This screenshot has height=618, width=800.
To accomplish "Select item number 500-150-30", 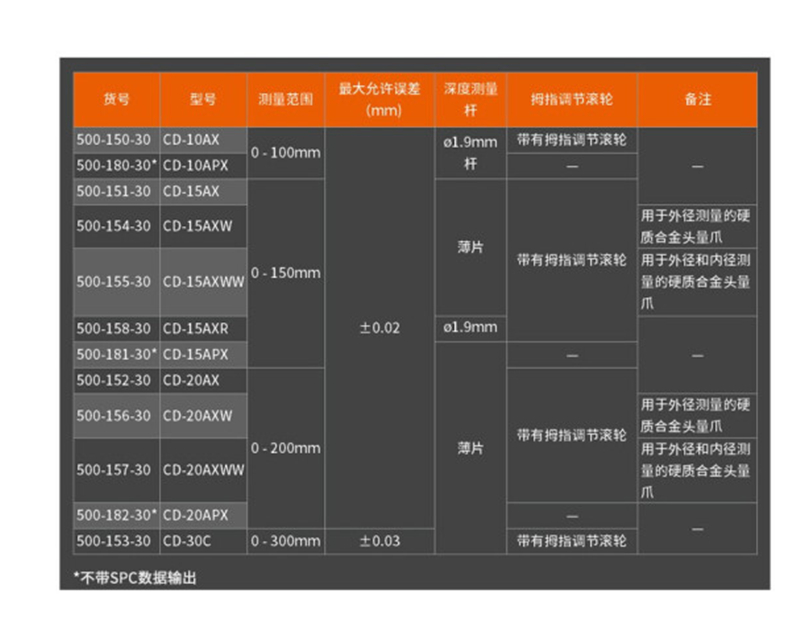I will pos(114,140).
